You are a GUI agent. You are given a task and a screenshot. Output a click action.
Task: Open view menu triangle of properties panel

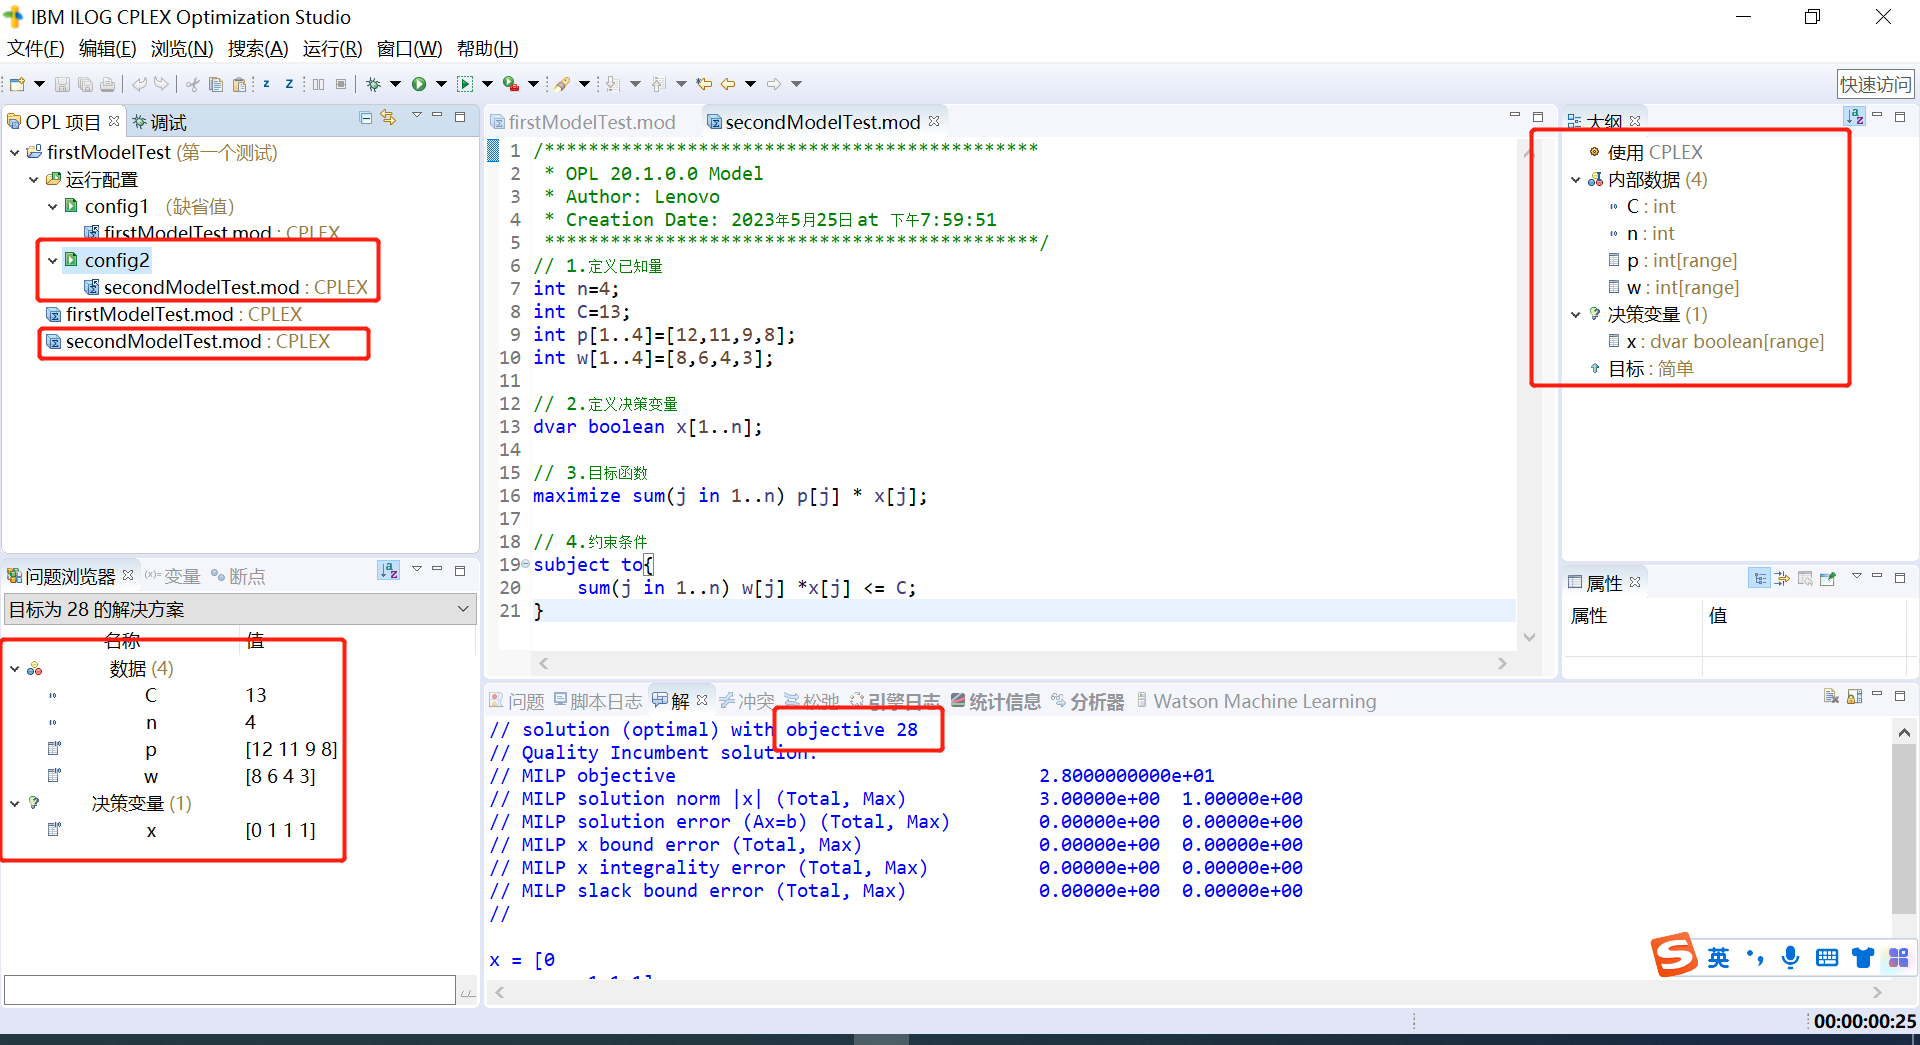coord(1857,575)
